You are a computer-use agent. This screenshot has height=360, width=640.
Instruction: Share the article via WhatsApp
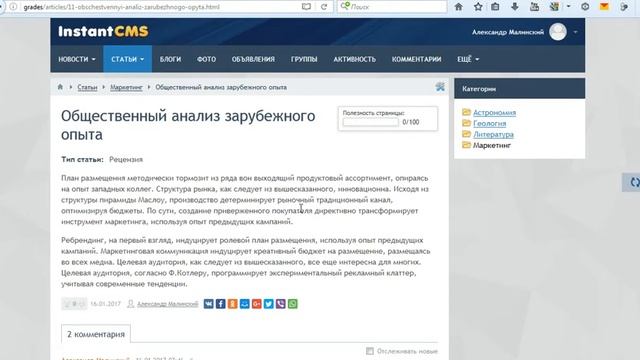[293, 304]
